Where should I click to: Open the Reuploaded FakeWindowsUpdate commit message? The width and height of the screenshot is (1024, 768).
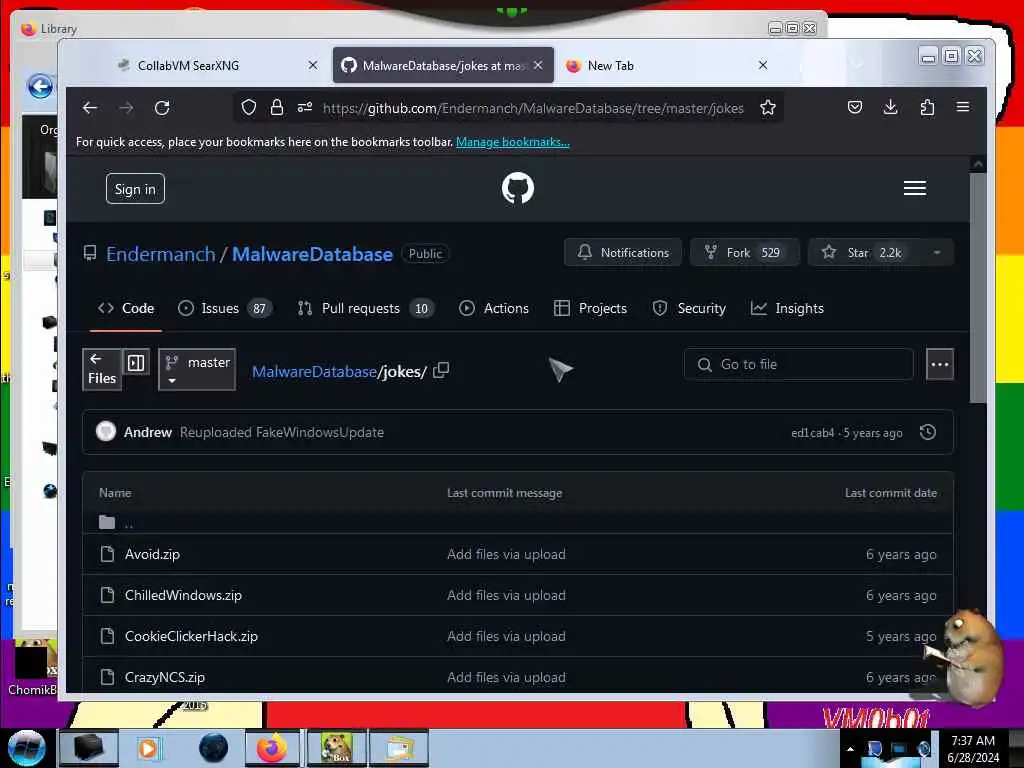[x=281, y=432]
